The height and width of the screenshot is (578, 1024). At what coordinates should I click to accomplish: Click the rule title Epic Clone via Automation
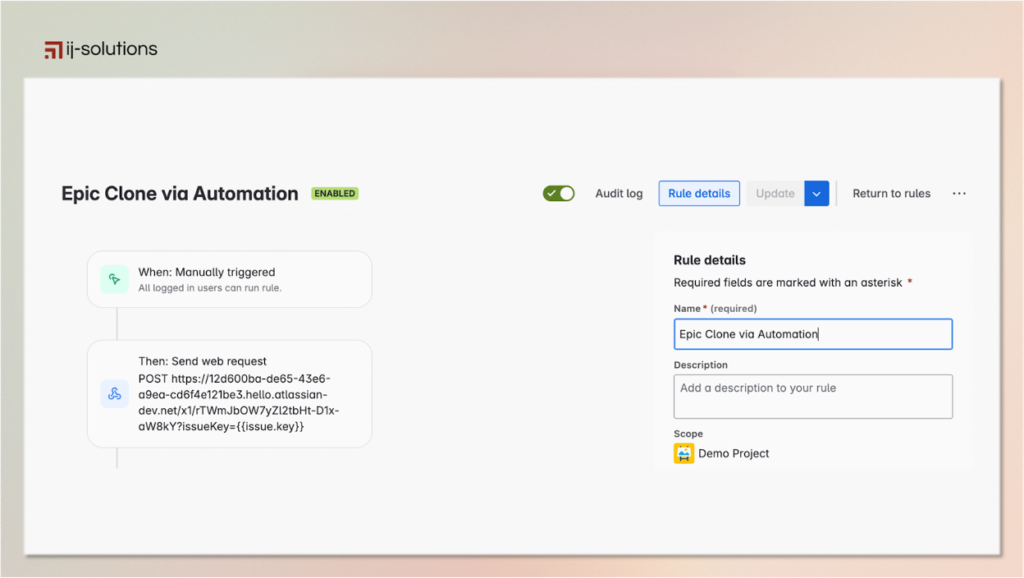[x=179, y=193]
